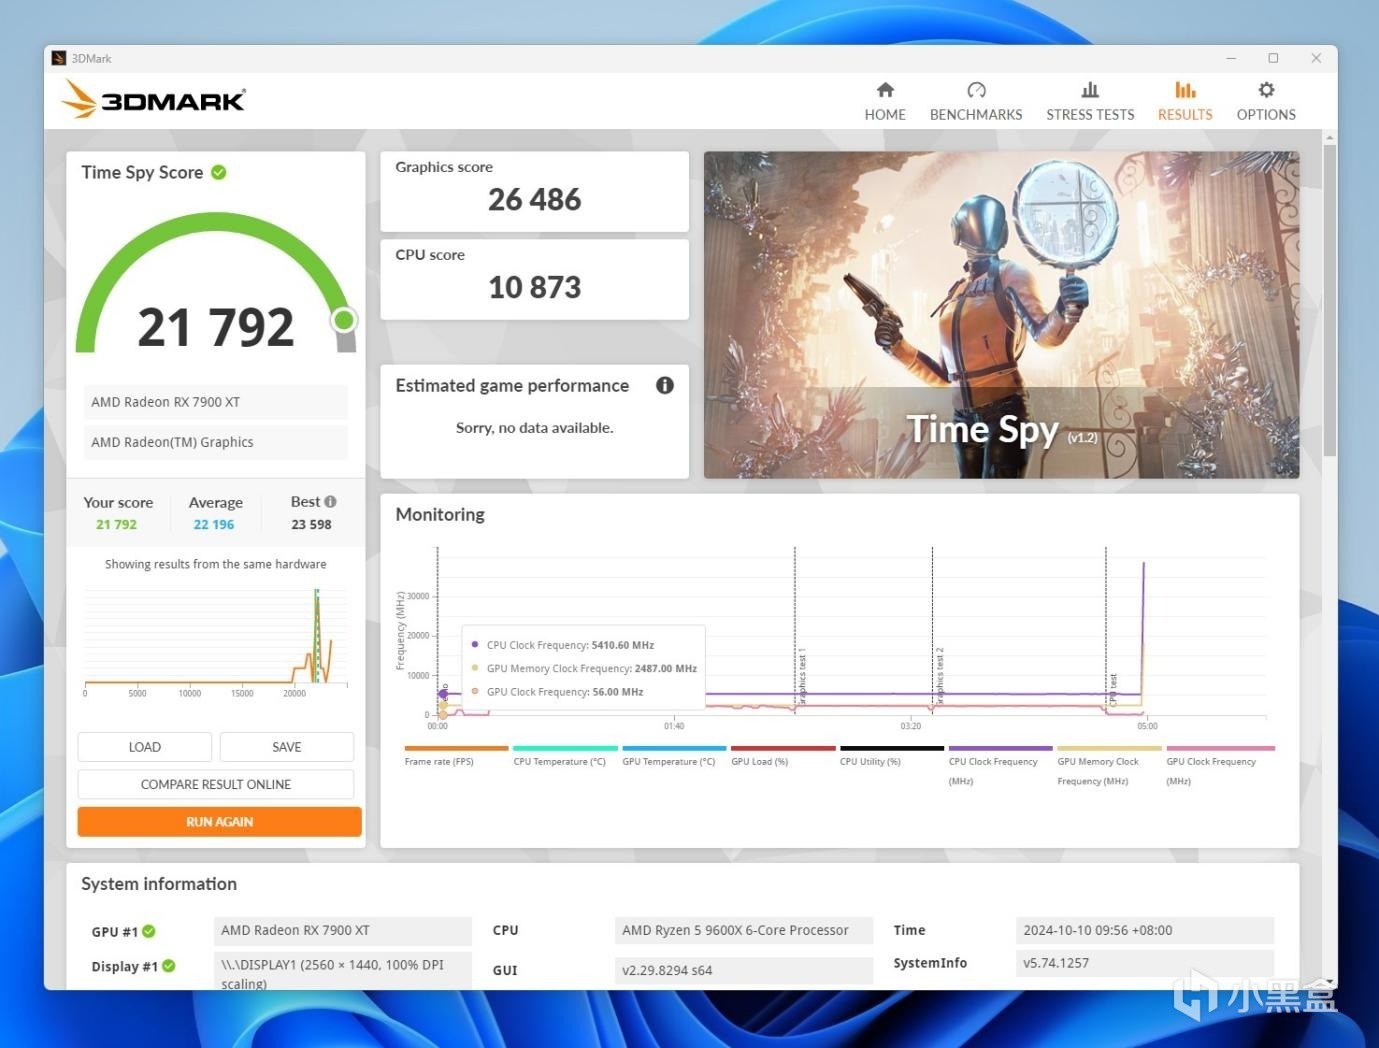This screenshot has width=1379, height=1048.
Task: Click the GUI version v2.29.8294 s64
Action: (743, 970)
